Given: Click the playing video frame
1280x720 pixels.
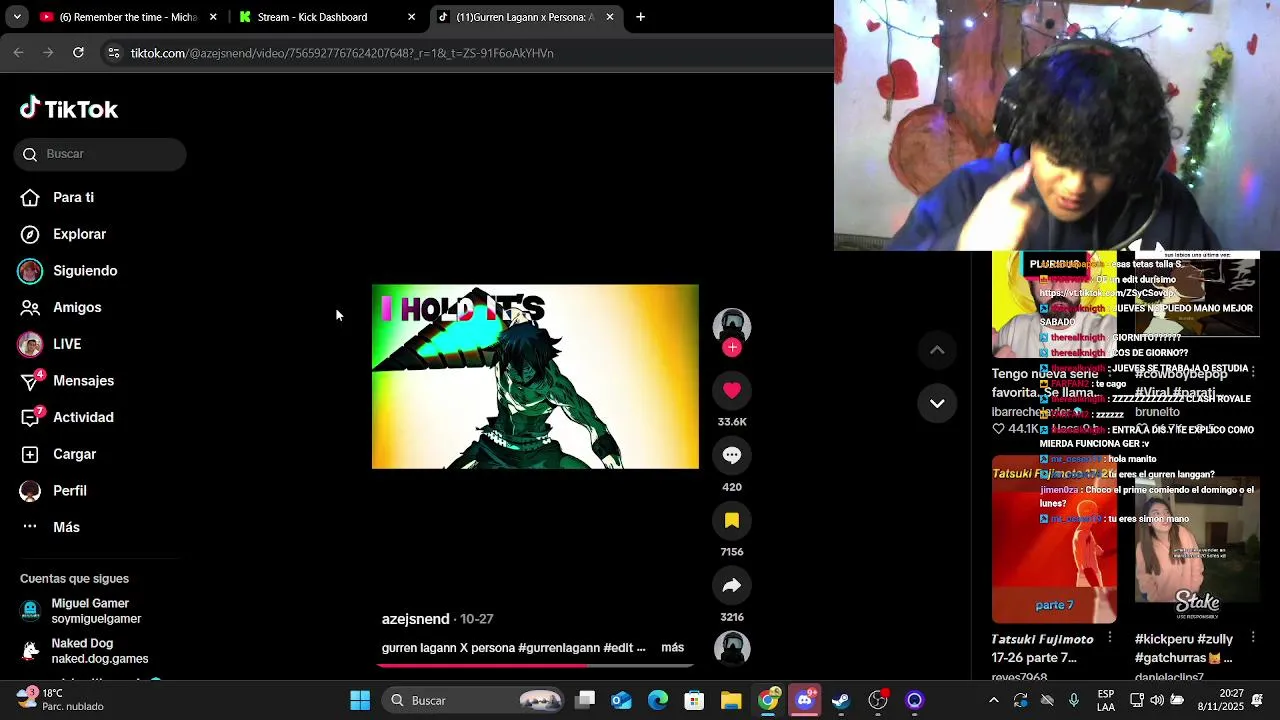Looking at the screenshot, I should 535,377.
